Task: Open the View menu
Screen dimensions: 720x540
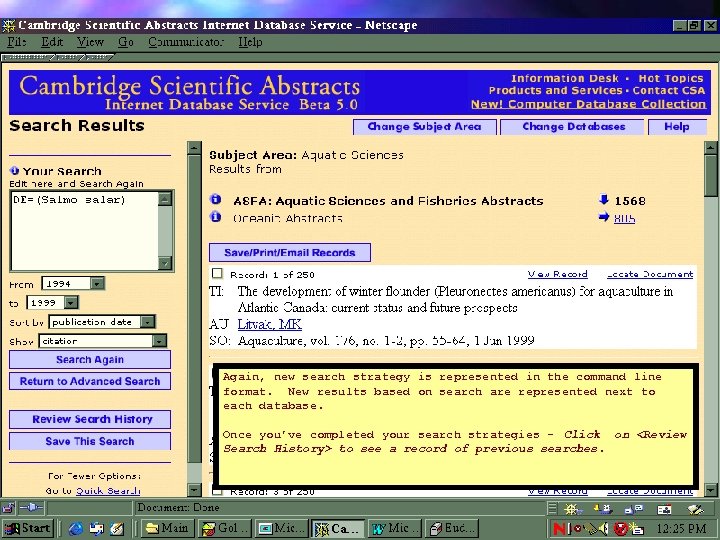Action: click(x=90, y=42)
